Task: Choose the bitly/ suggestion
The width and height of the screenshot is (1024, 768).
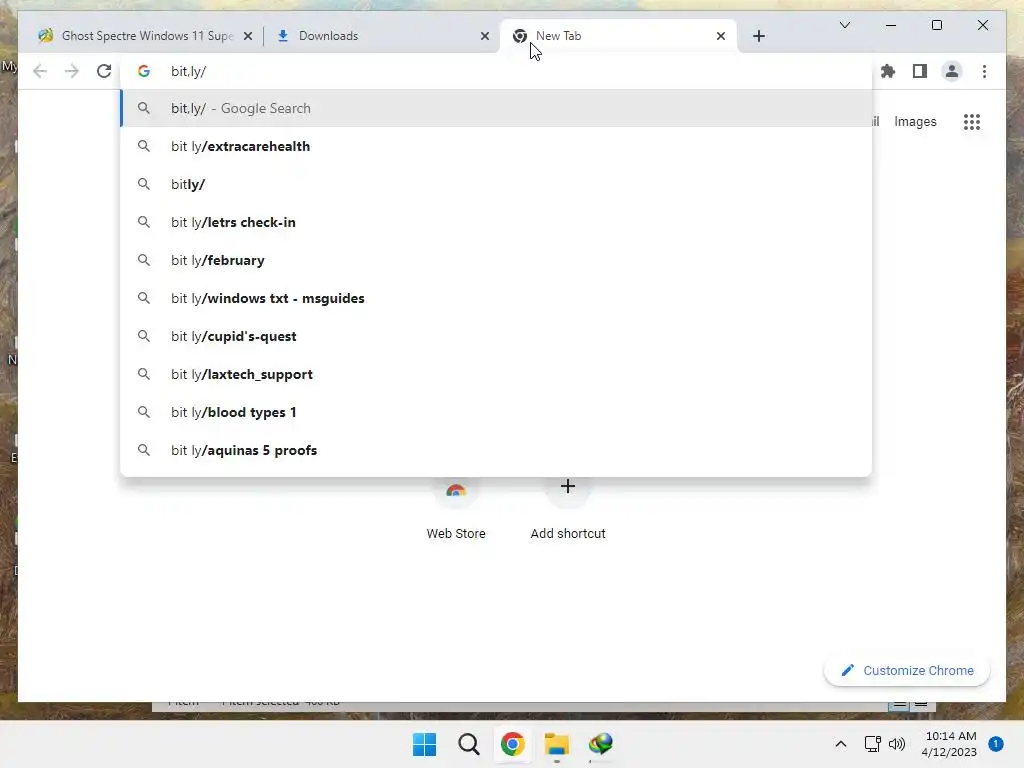Action: pyautogui.click(x=496, y=184)
